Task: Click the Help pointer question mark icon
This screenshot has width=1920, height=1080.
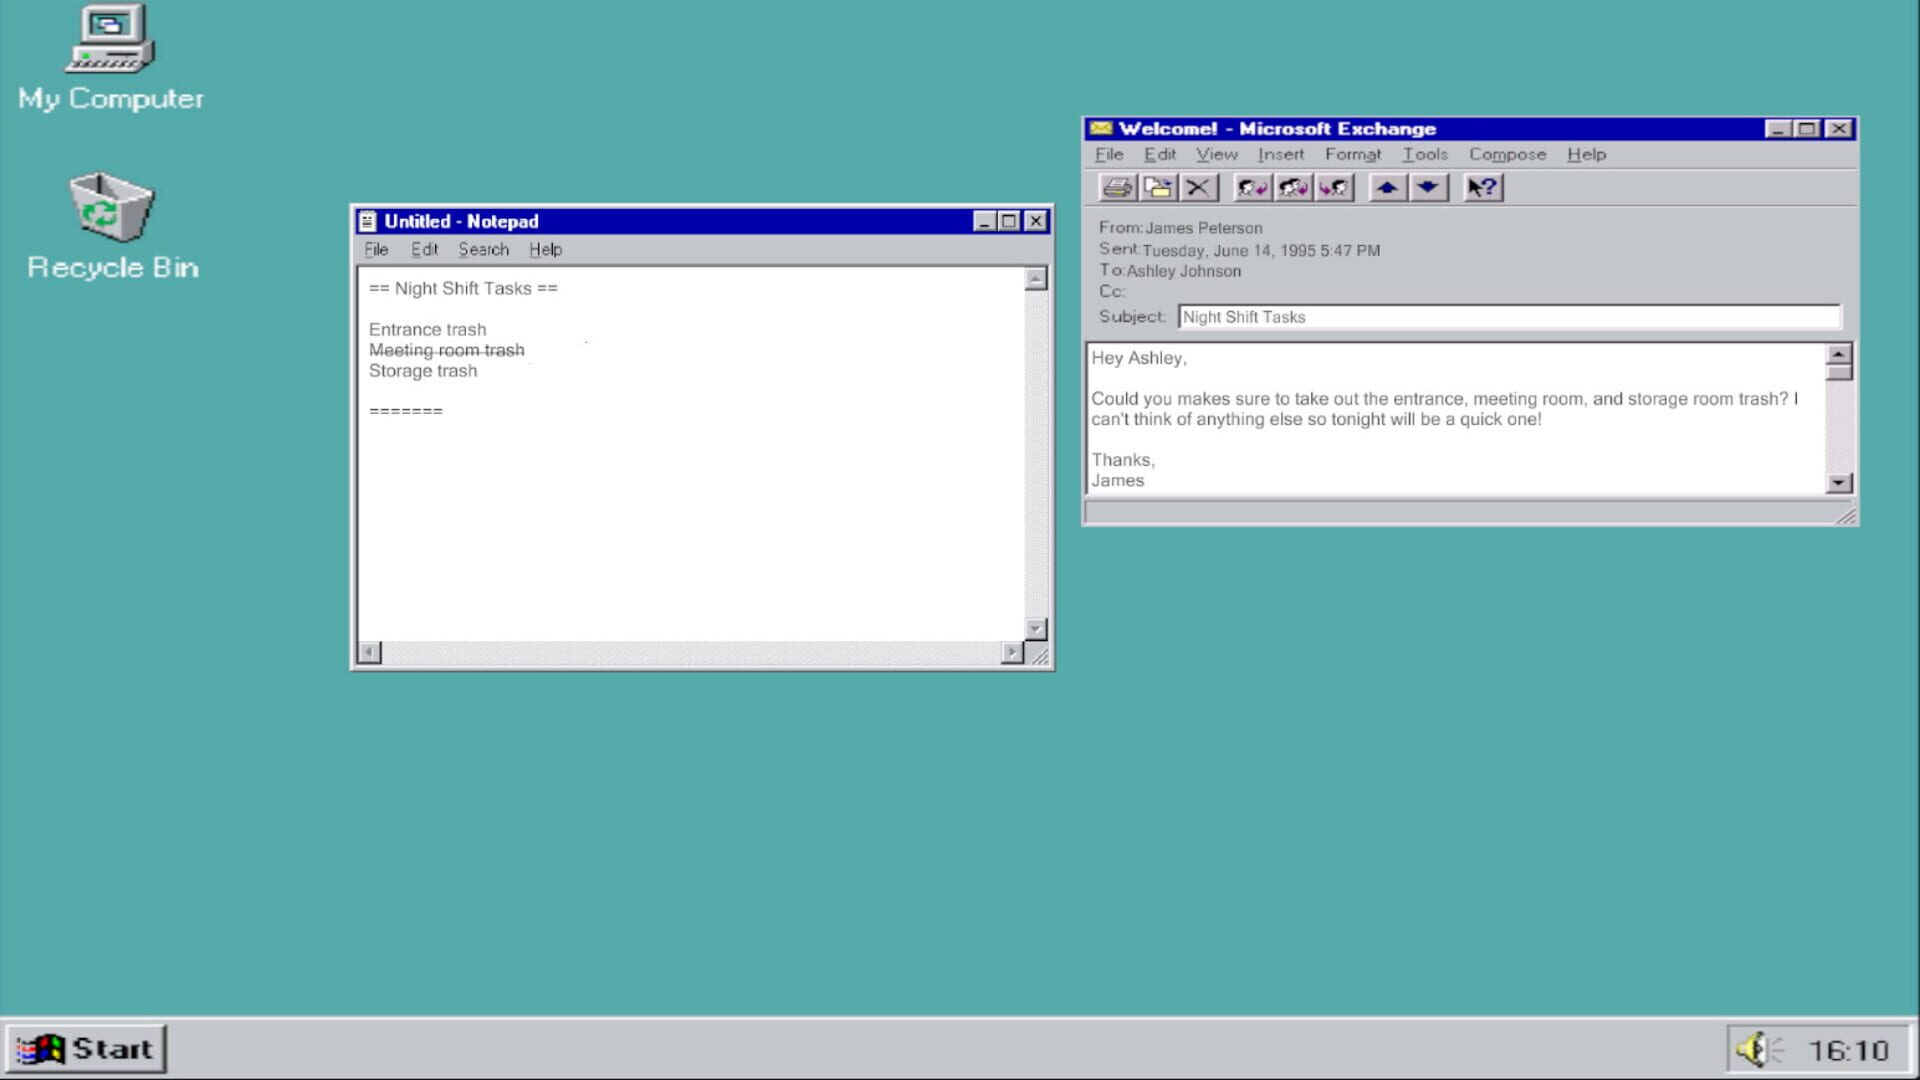Action: 1483,188
